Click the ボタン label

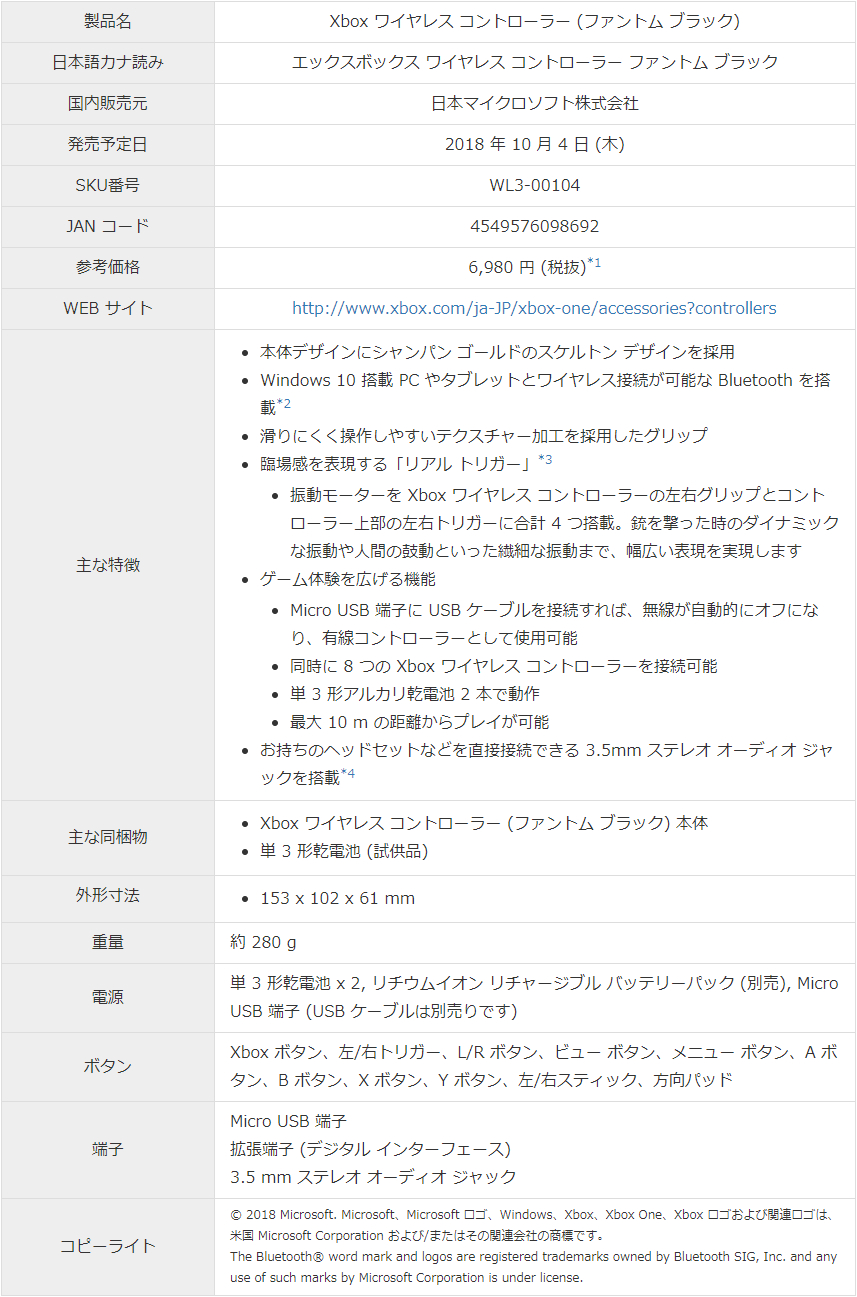(107, 1066)
